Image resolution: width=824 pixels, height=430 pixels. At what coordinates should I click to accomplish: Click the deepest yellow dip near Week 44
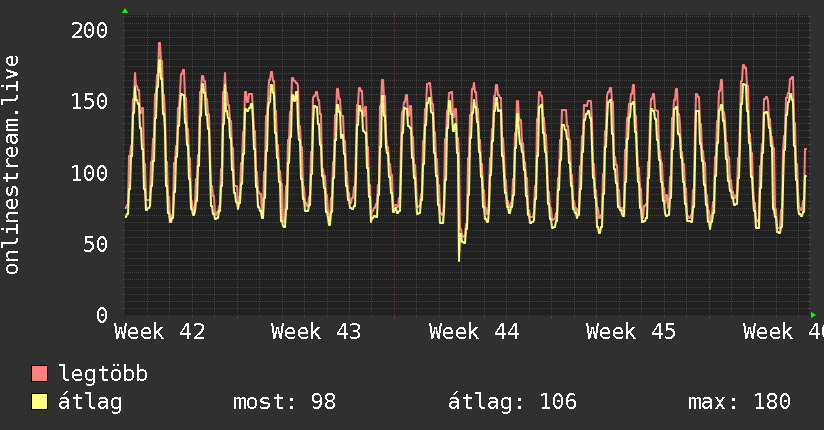coord(459,259)
